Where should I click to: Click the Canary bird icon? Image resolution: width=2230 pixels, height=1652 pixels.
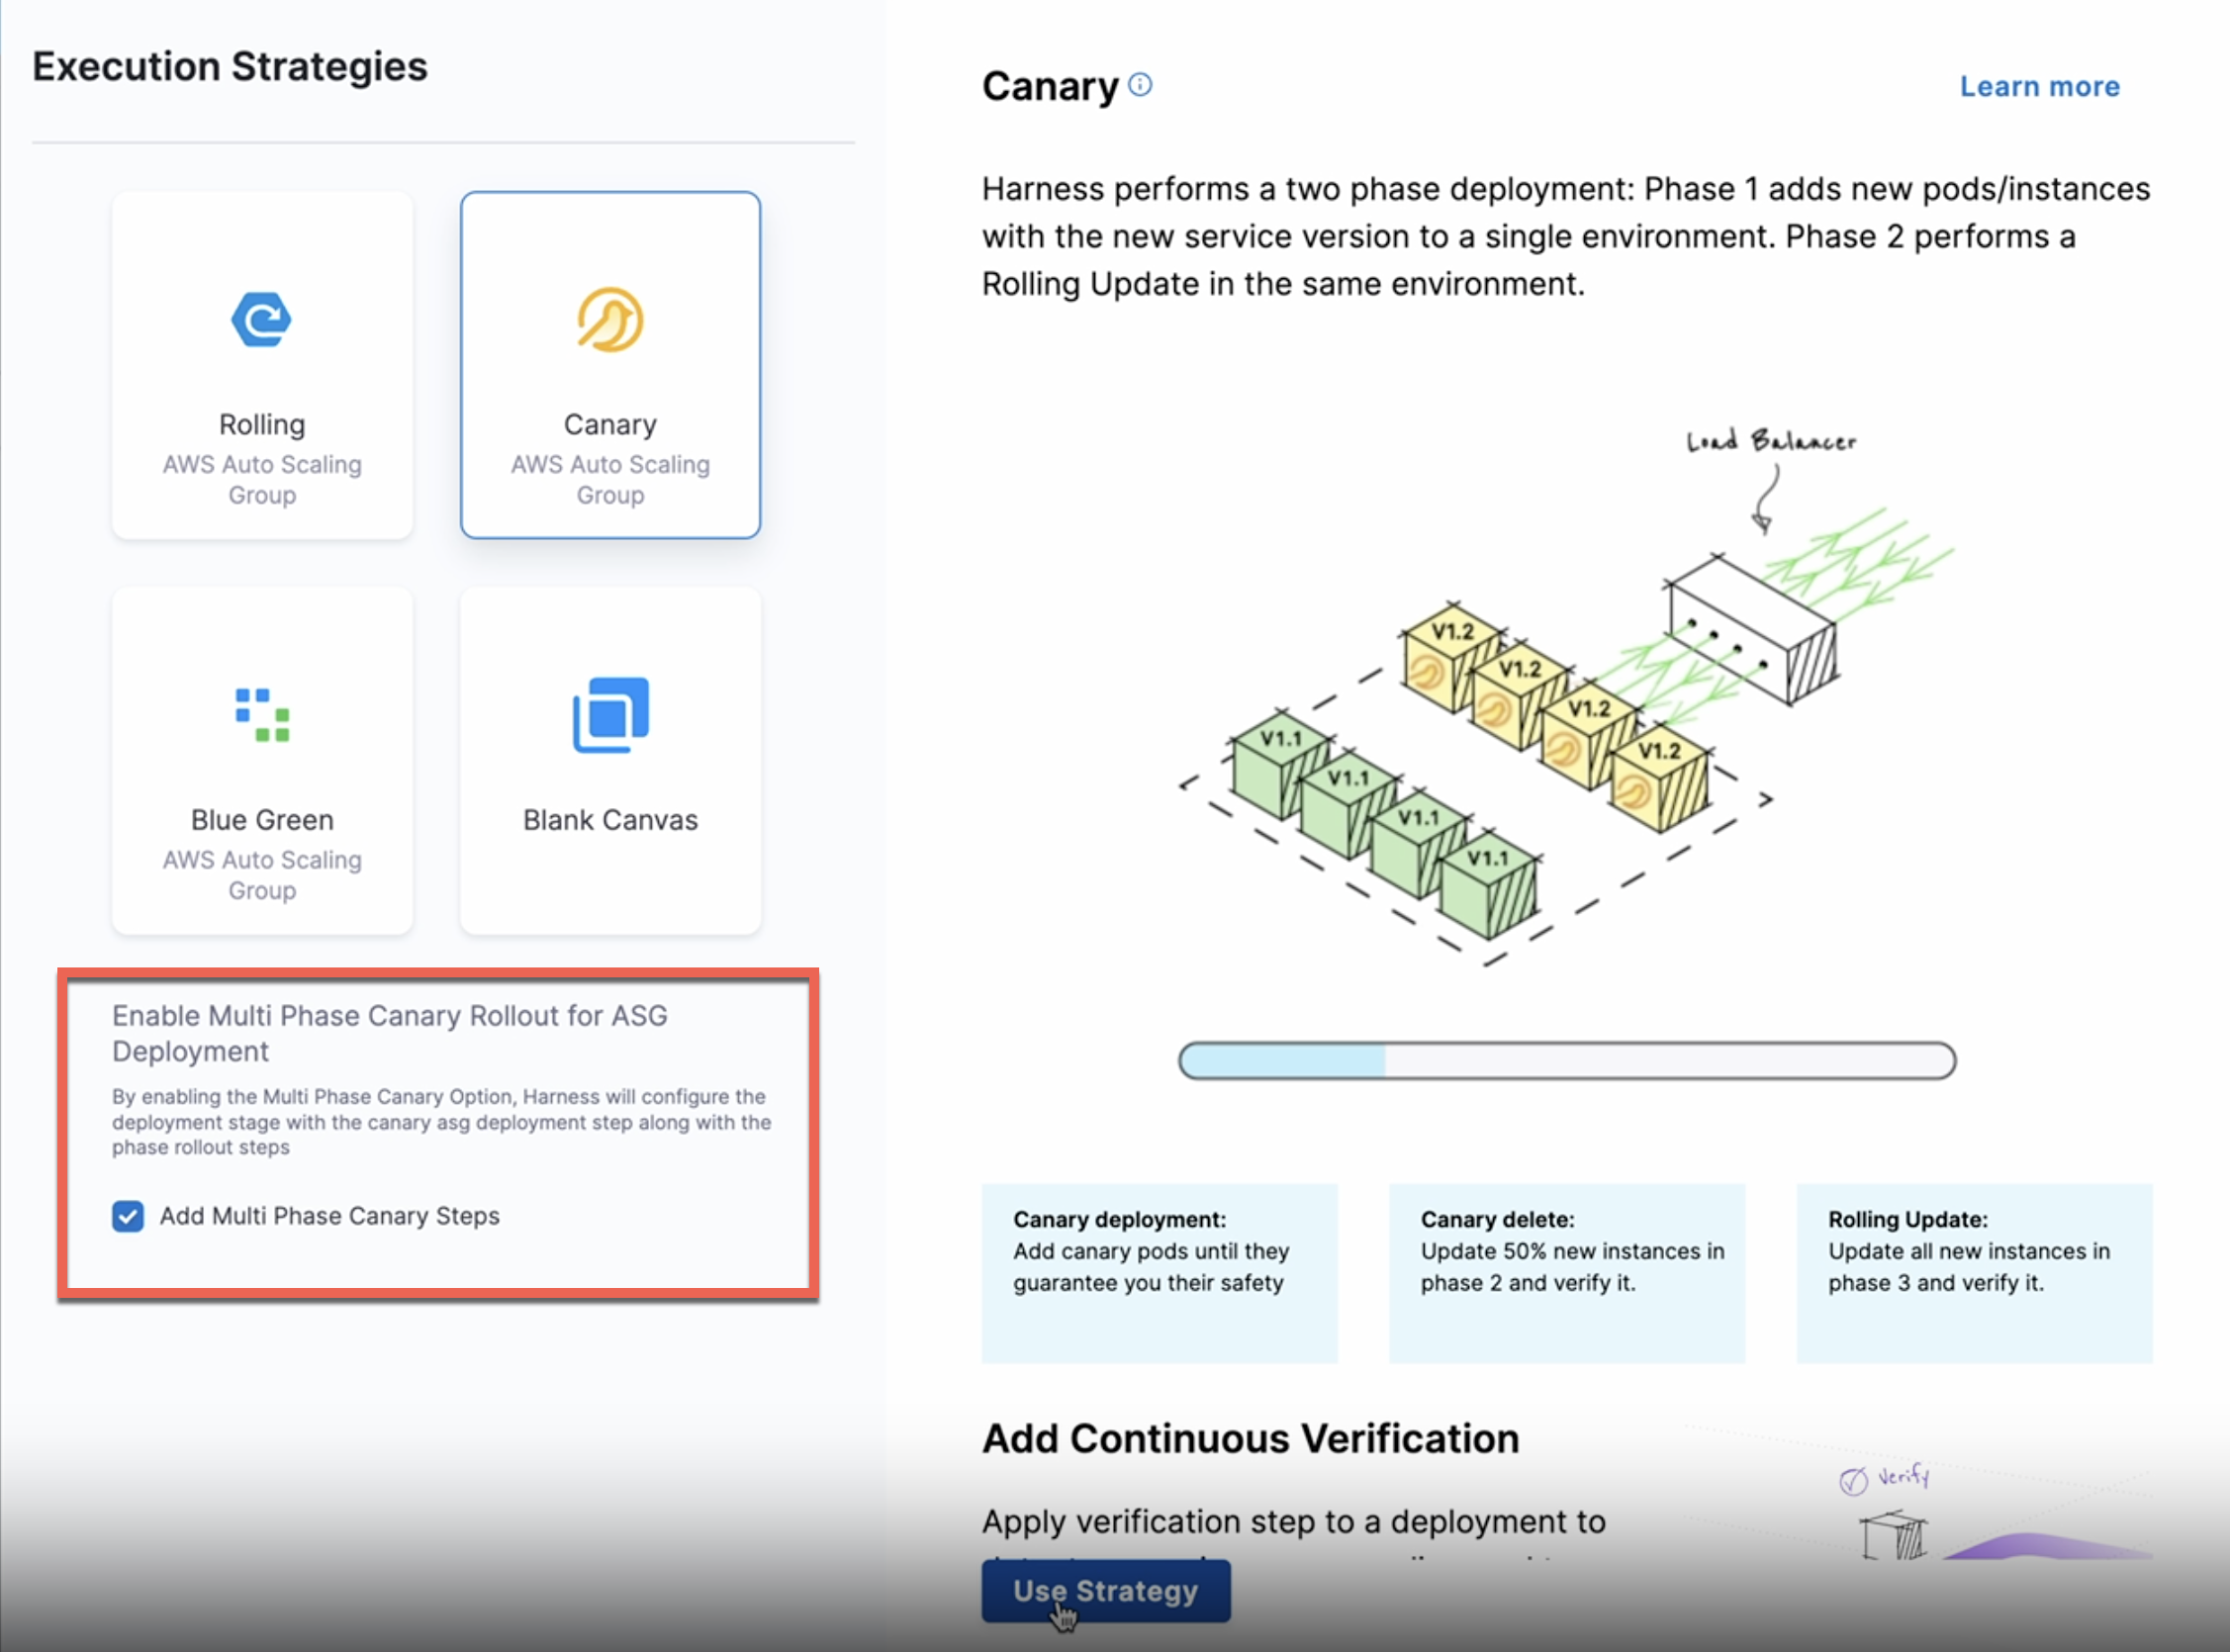coord(610,320)
